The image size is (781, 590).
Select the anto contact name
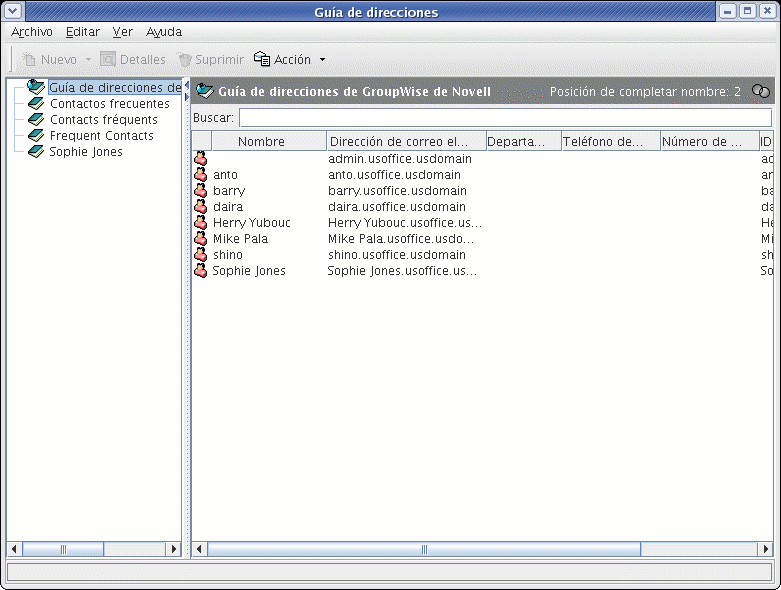click(225, 175)
